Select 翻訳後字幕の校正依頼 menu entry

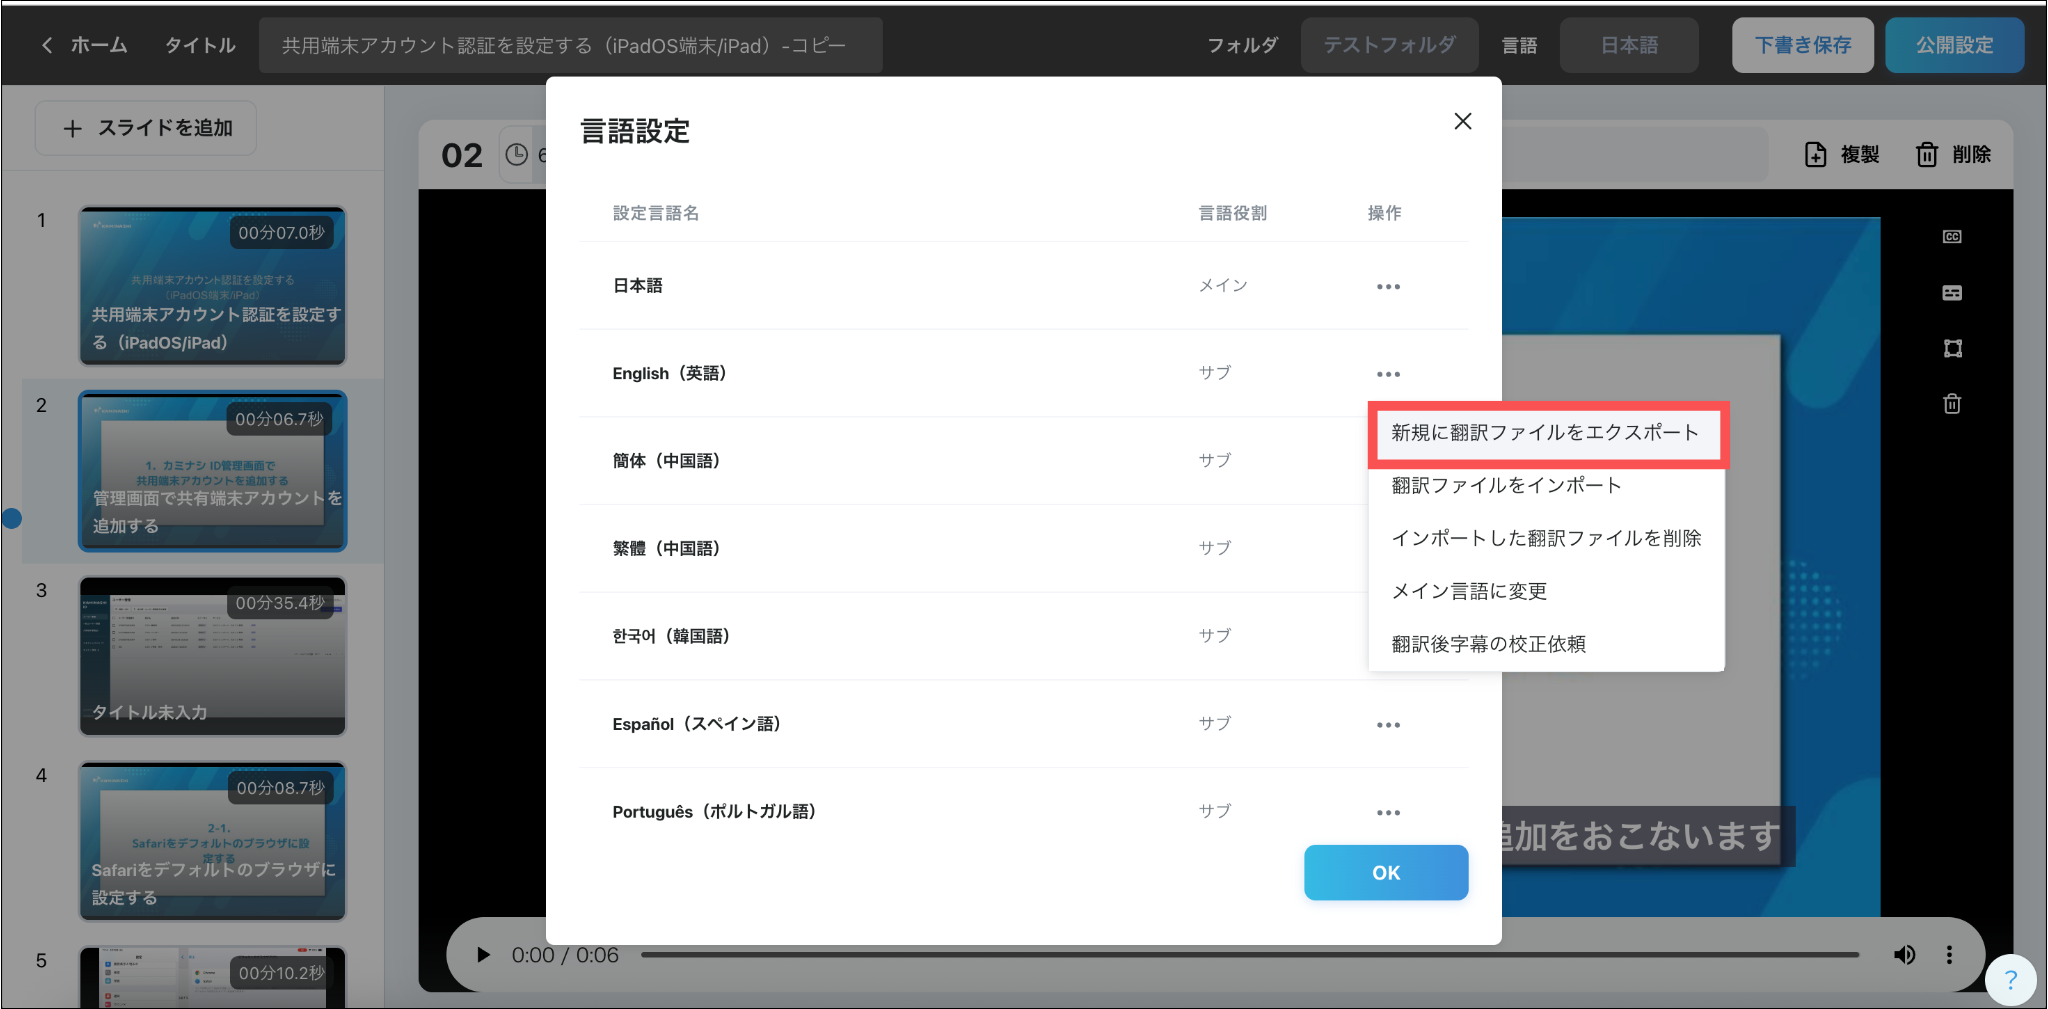pos(1546,644)
